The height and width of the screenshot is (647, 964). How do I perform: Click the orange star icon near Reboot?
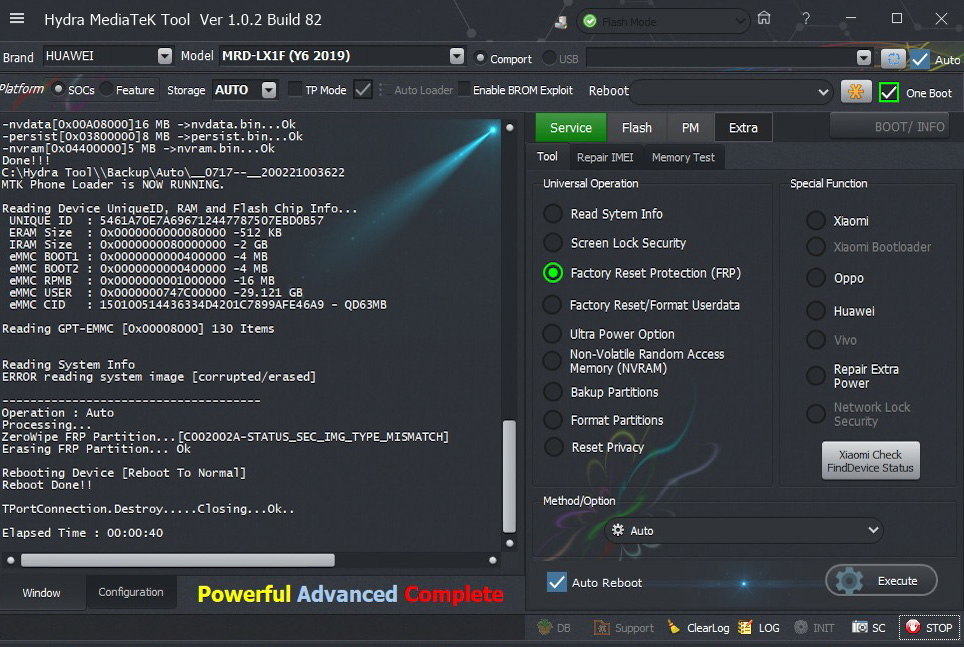pos(856,92)
